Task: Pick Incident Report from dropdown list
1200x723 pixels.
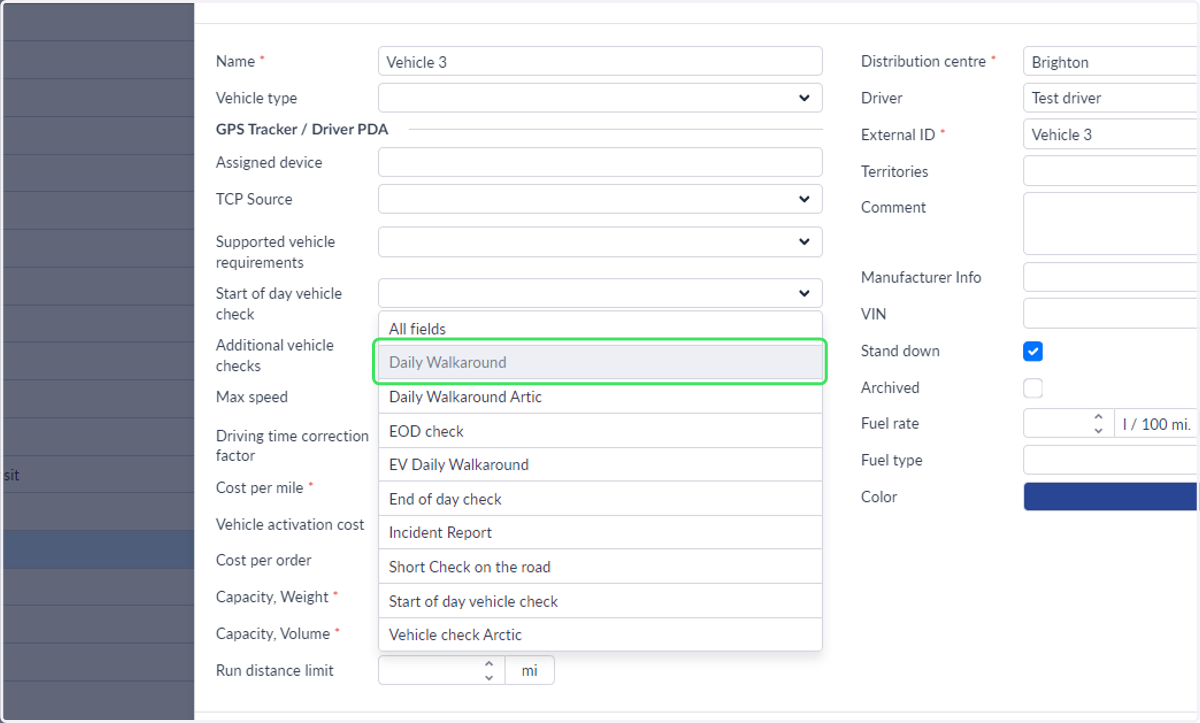Action: [600, 533]
